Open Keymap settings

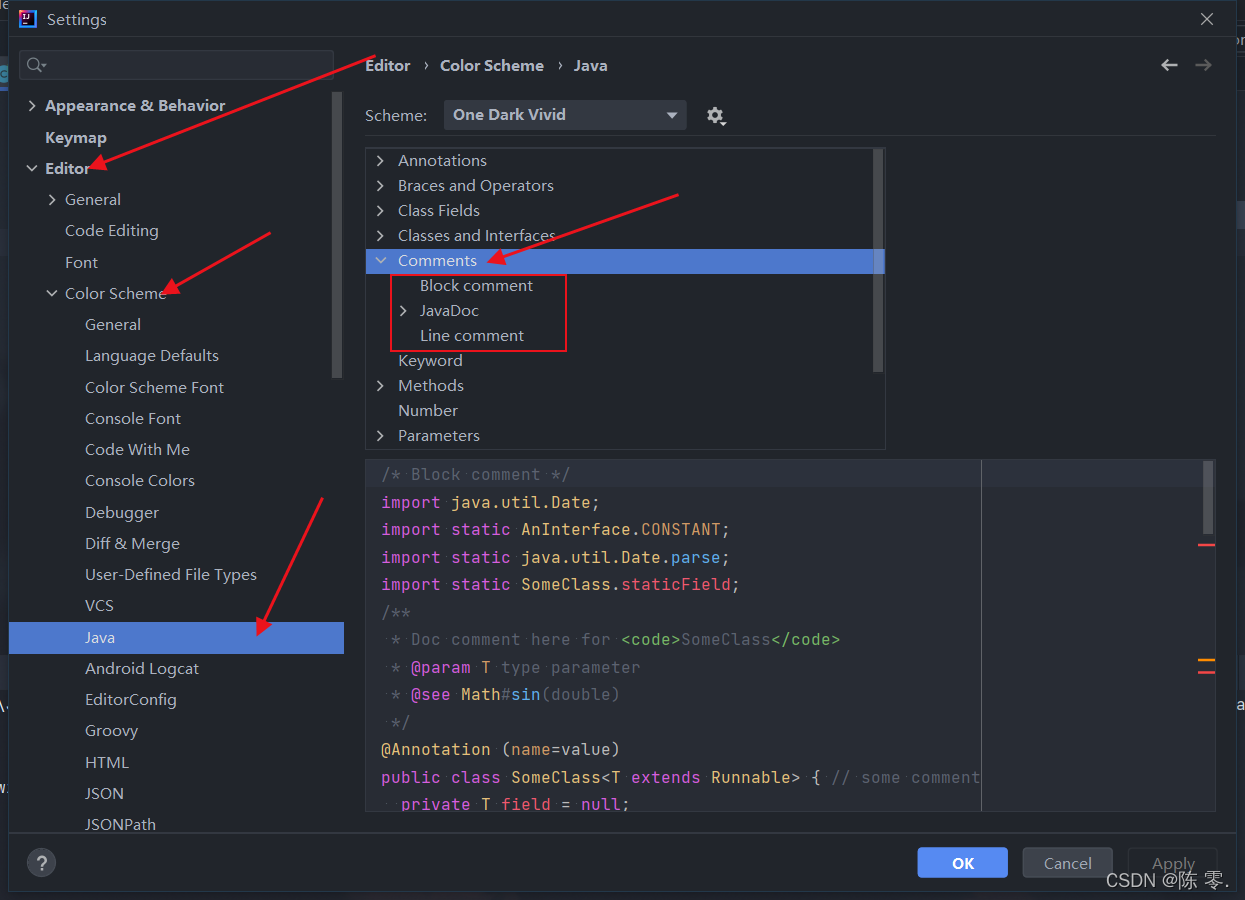pos(76,138)
